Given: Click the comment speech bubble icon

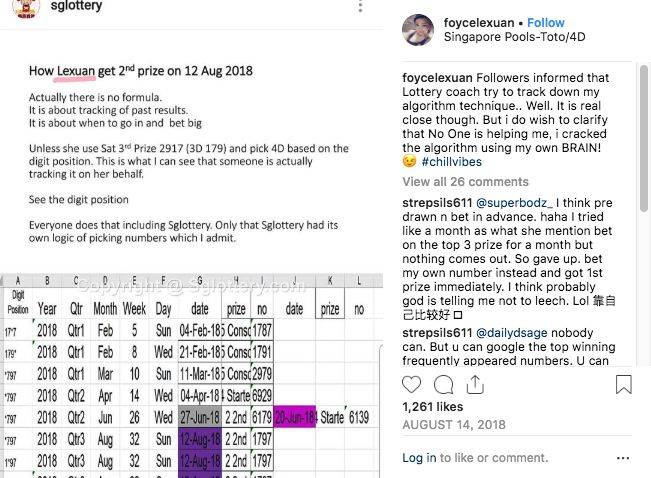Looking at the screenshot, I should tap(445, 384).
